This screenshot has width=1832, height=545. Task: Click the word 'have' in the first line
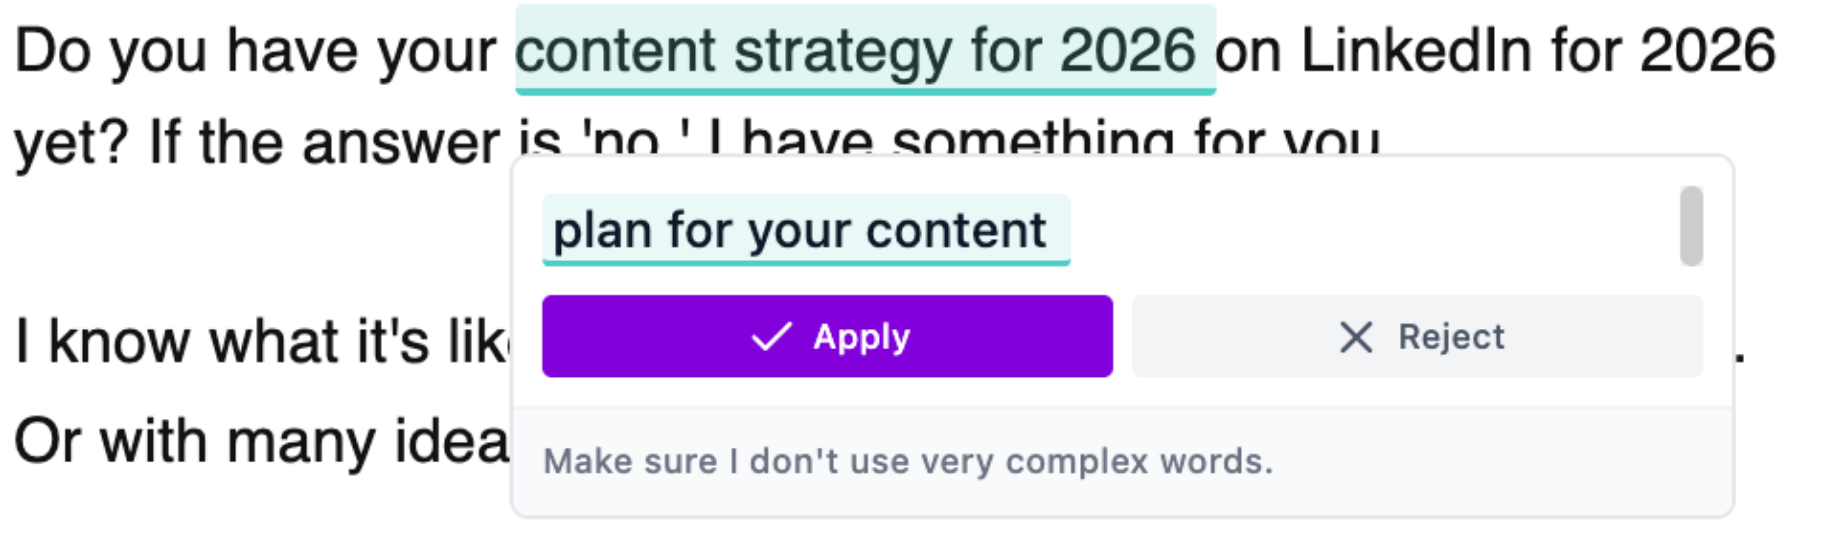[285, 51]
